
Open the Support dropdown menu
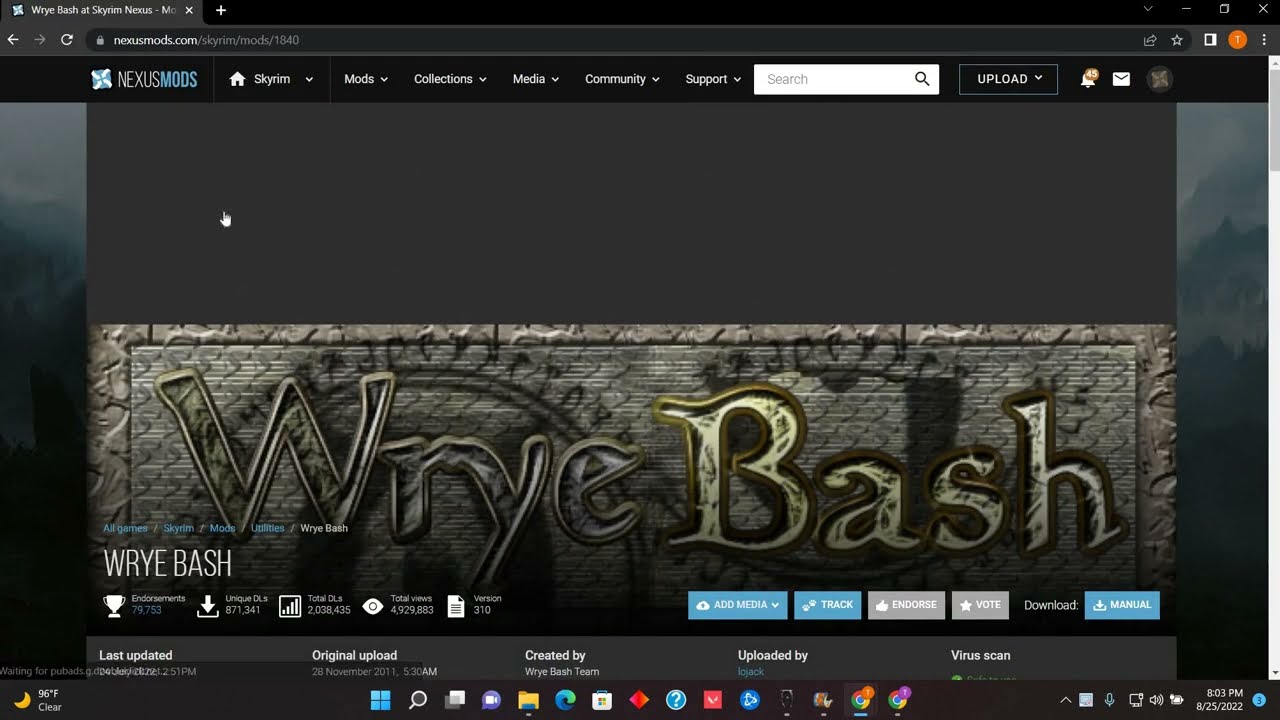713,79
